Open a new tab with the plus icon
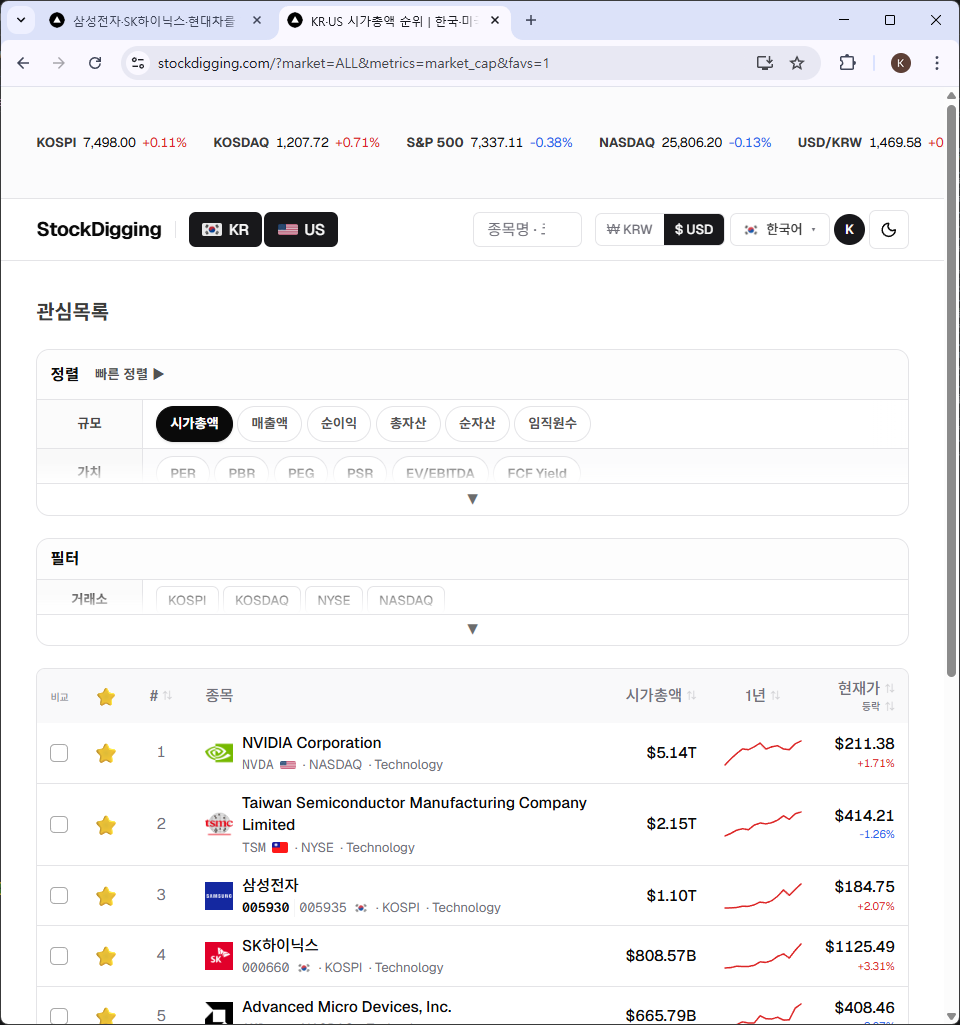 [531, 20]
